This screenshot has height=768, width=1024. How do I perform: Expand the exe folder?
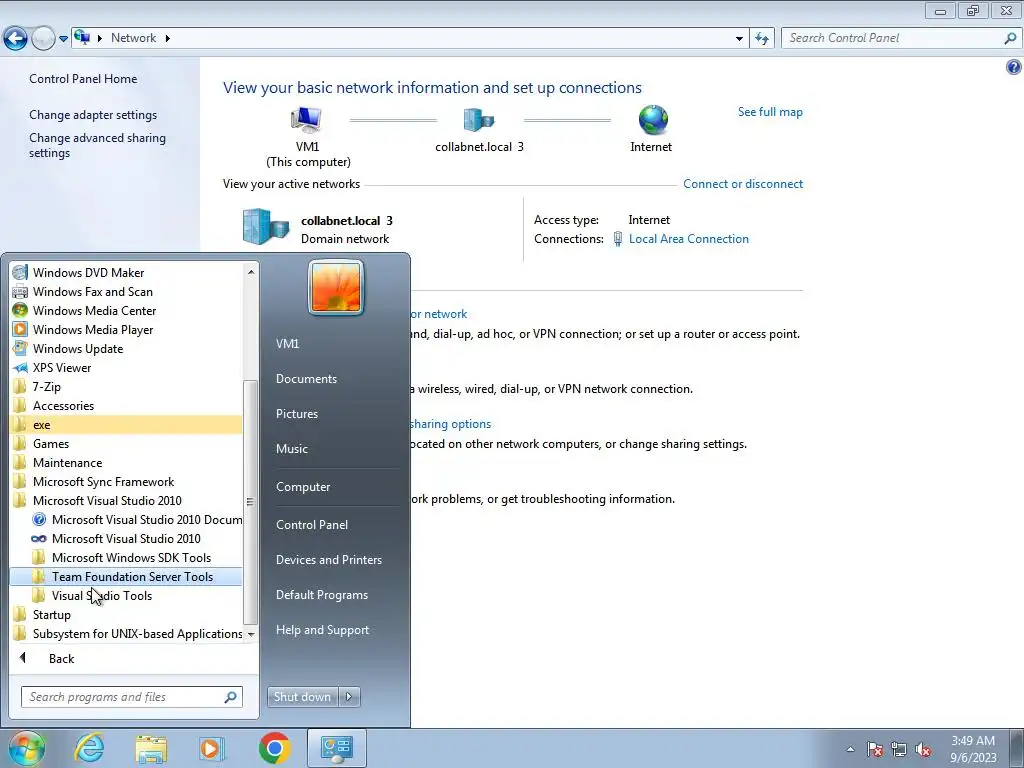coord(127,424)
